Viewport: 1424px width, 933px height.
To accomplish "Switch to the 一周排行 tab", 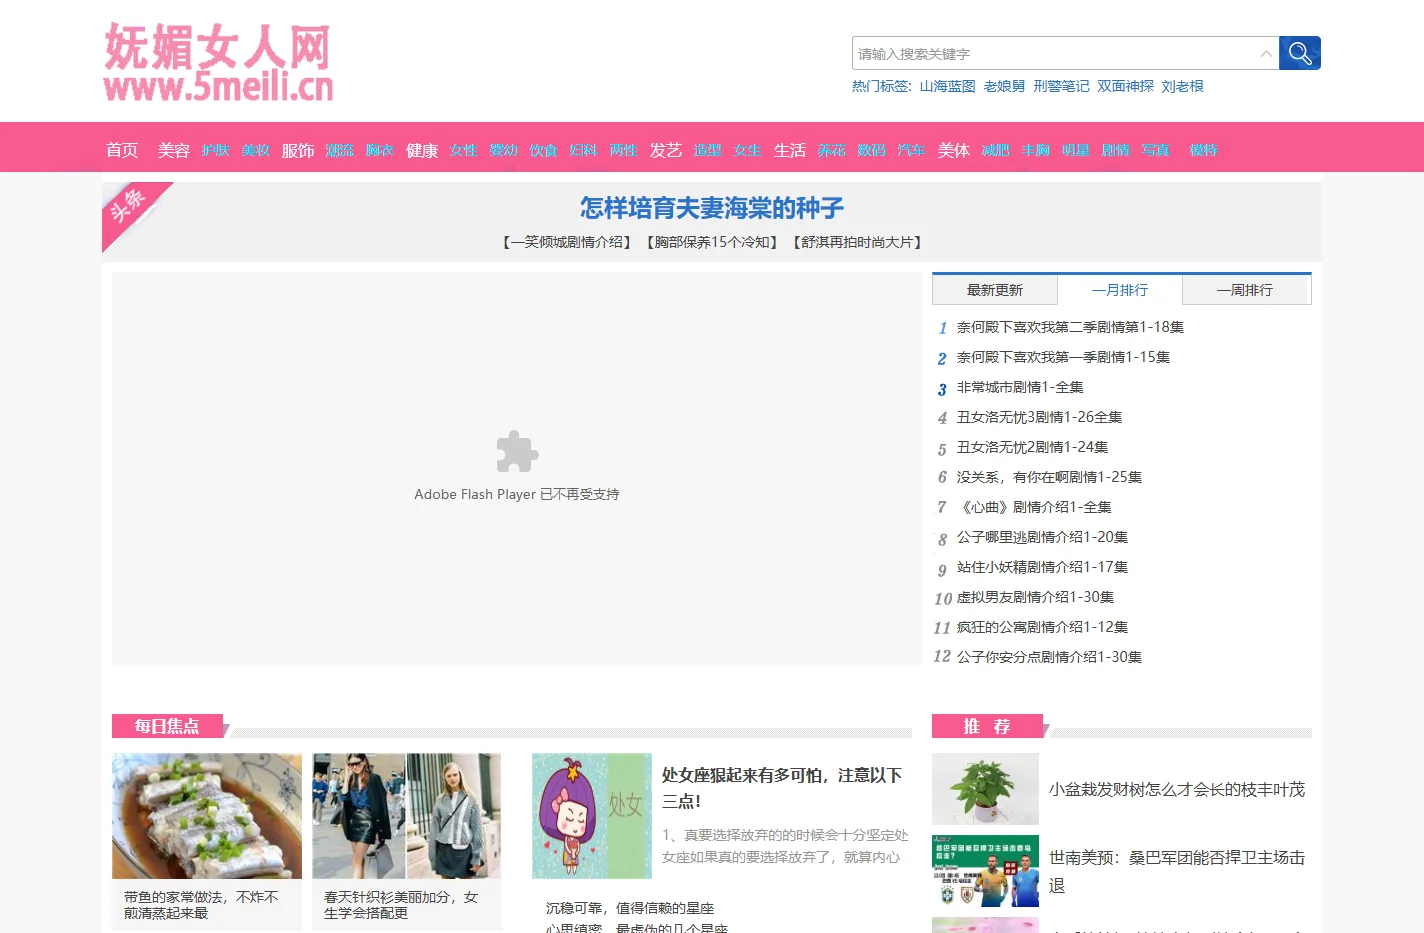I will (1245, 290).
